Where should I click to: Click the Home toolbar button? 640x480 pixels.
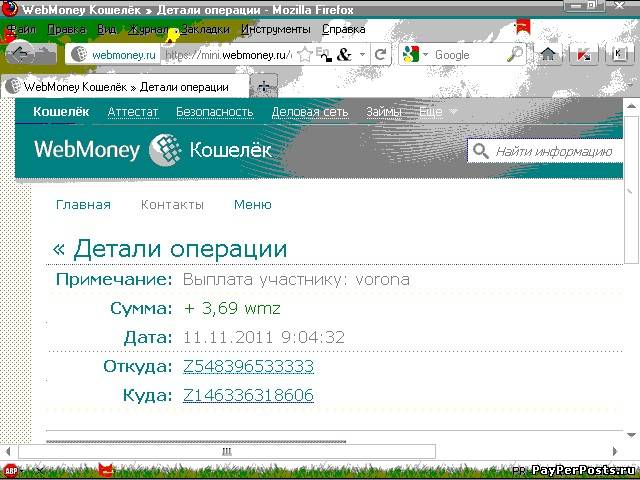coord(548,55)
